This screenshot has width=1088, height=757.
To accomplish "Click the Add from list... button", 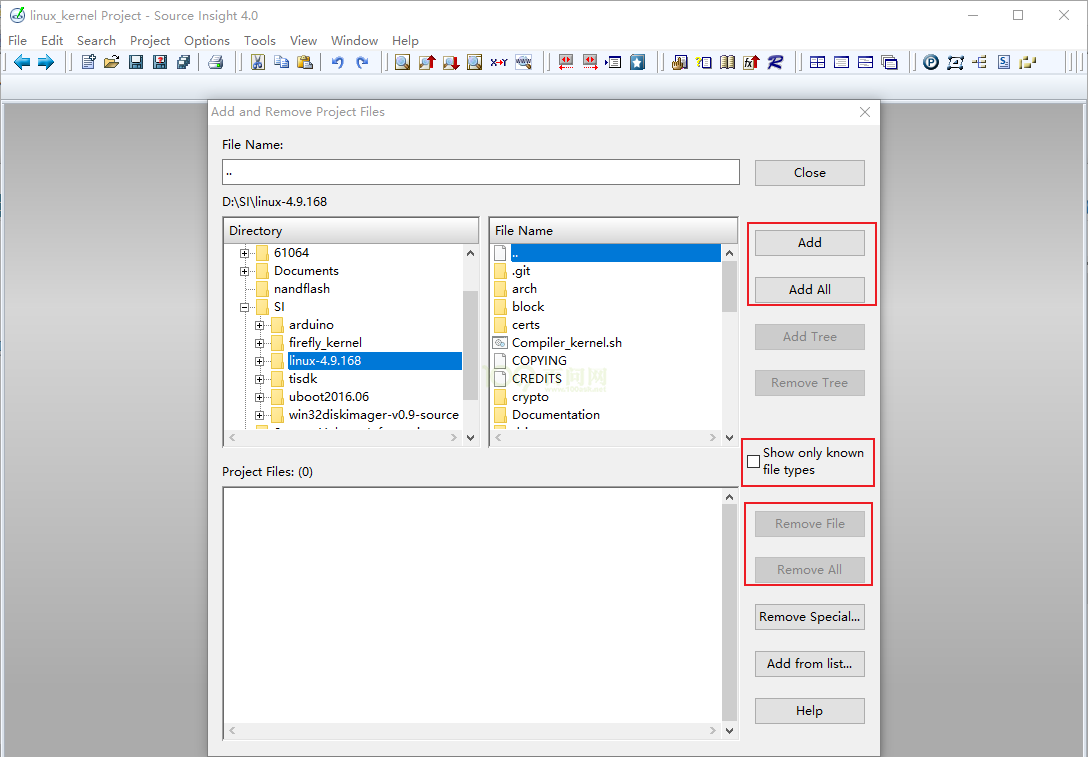I will click(810, 664).
